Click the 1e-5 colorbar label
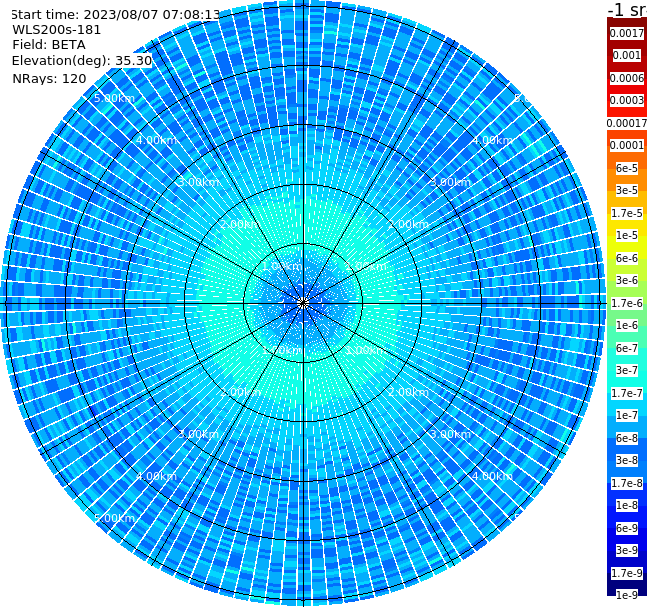Image resolution: width=647 pixels, height=607 pixels. [627, 235]
